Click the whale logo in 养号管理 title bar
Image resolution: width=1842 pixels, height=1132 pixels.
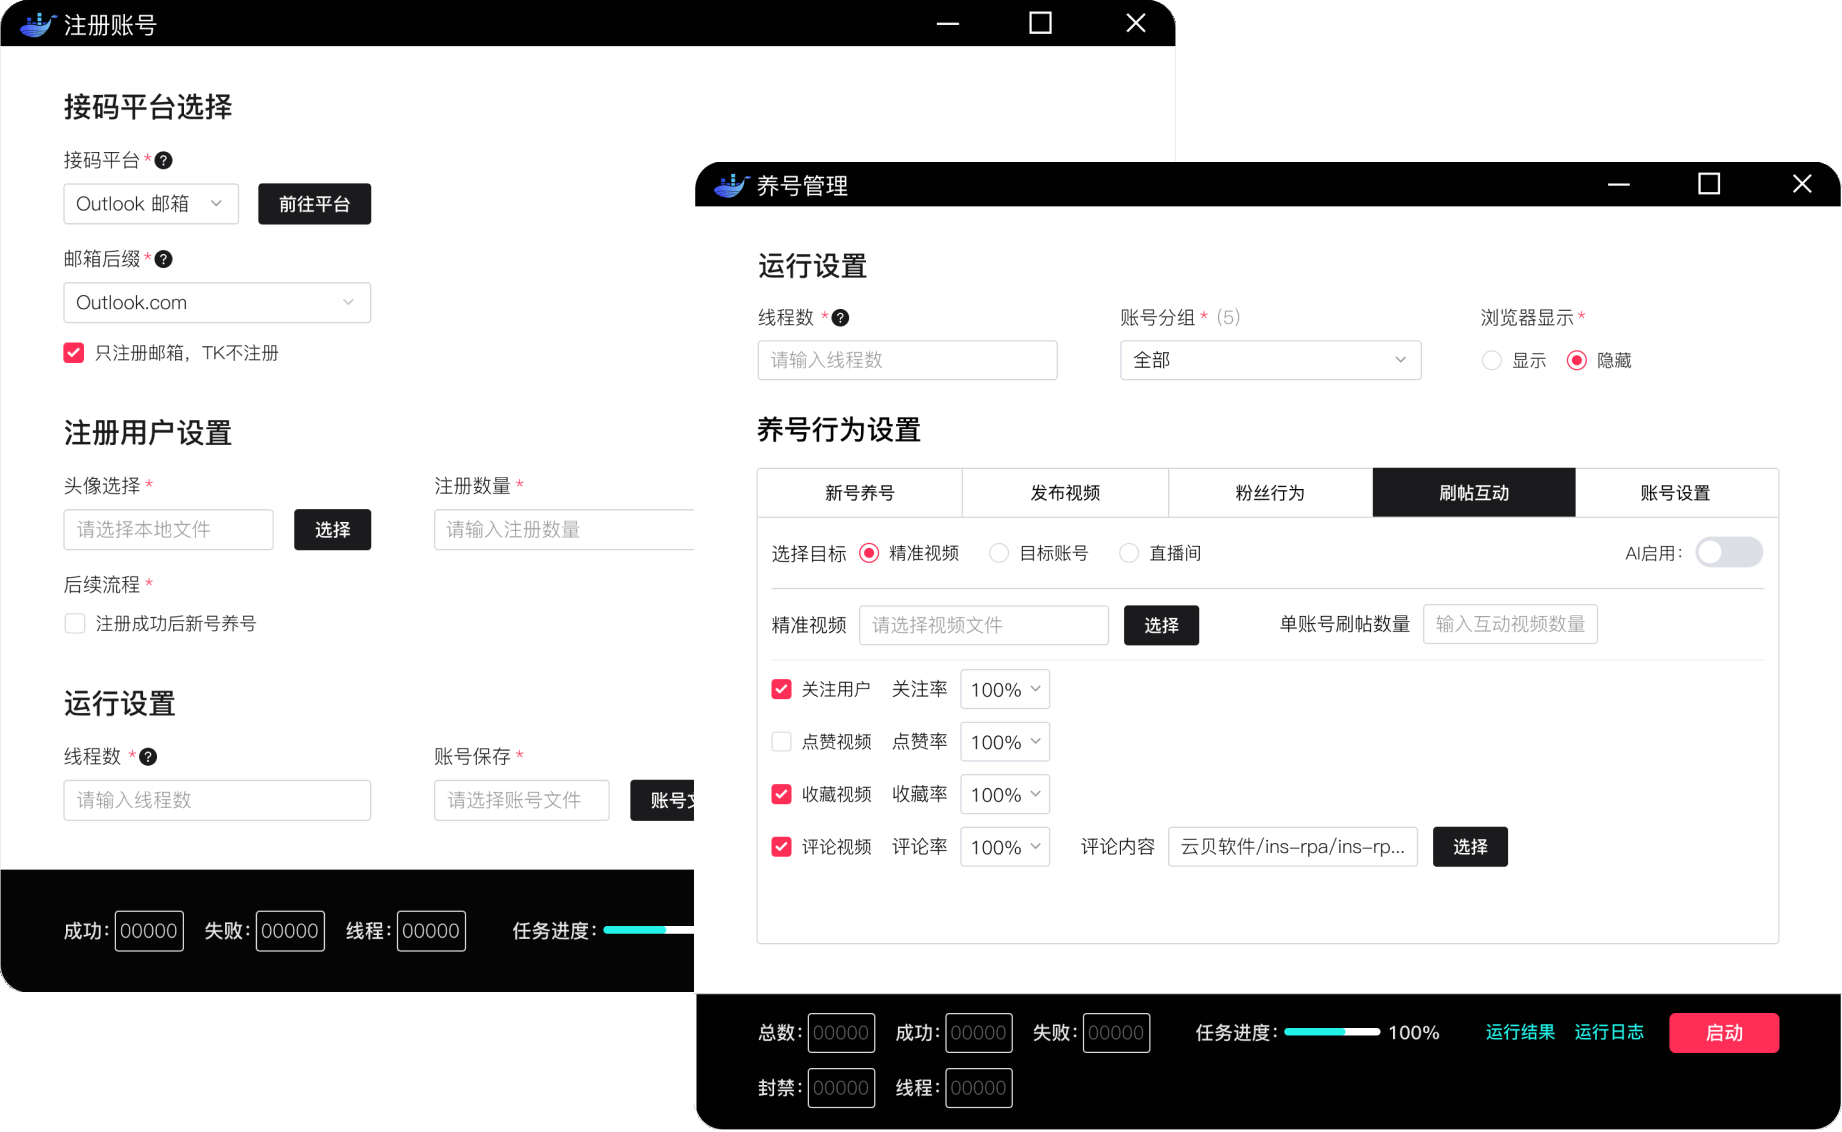(x=731, y=185)
